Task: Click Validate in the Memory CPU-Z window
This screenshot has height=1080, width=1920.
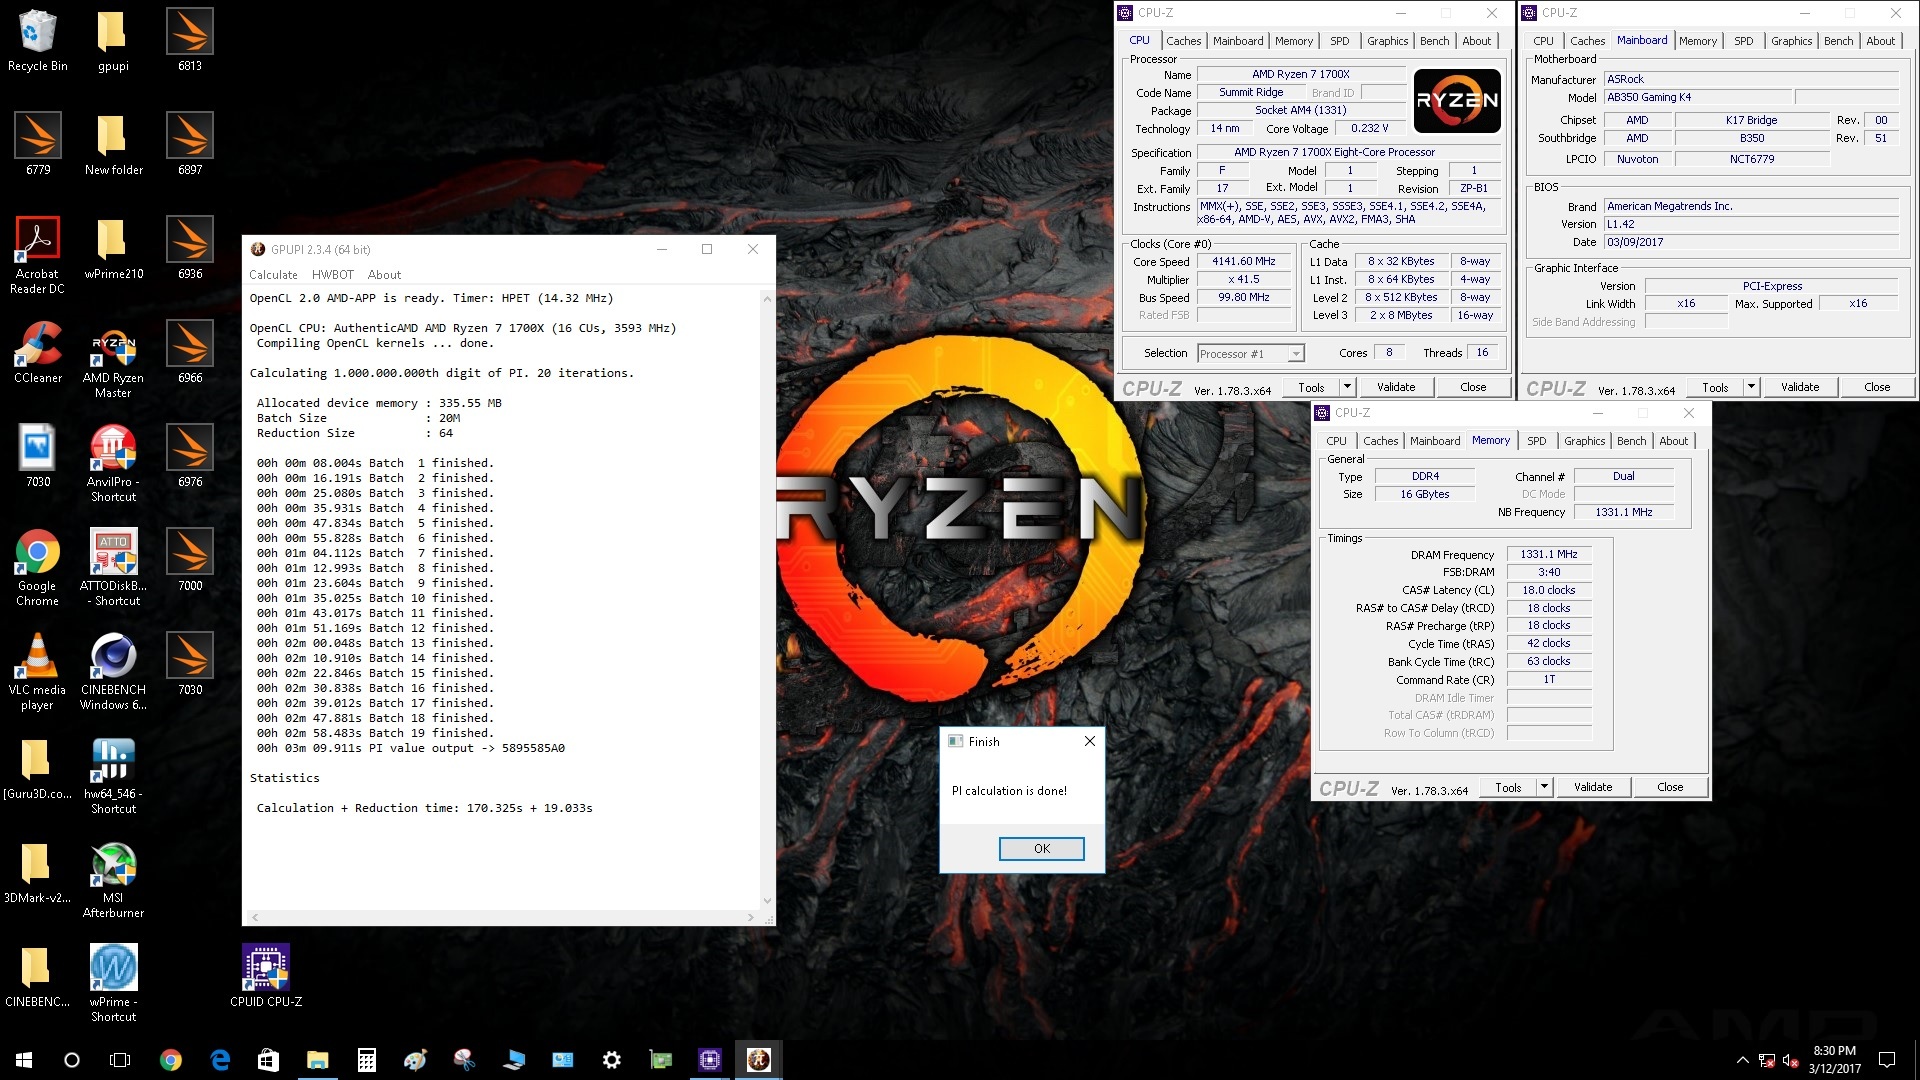Action: 1593,787
